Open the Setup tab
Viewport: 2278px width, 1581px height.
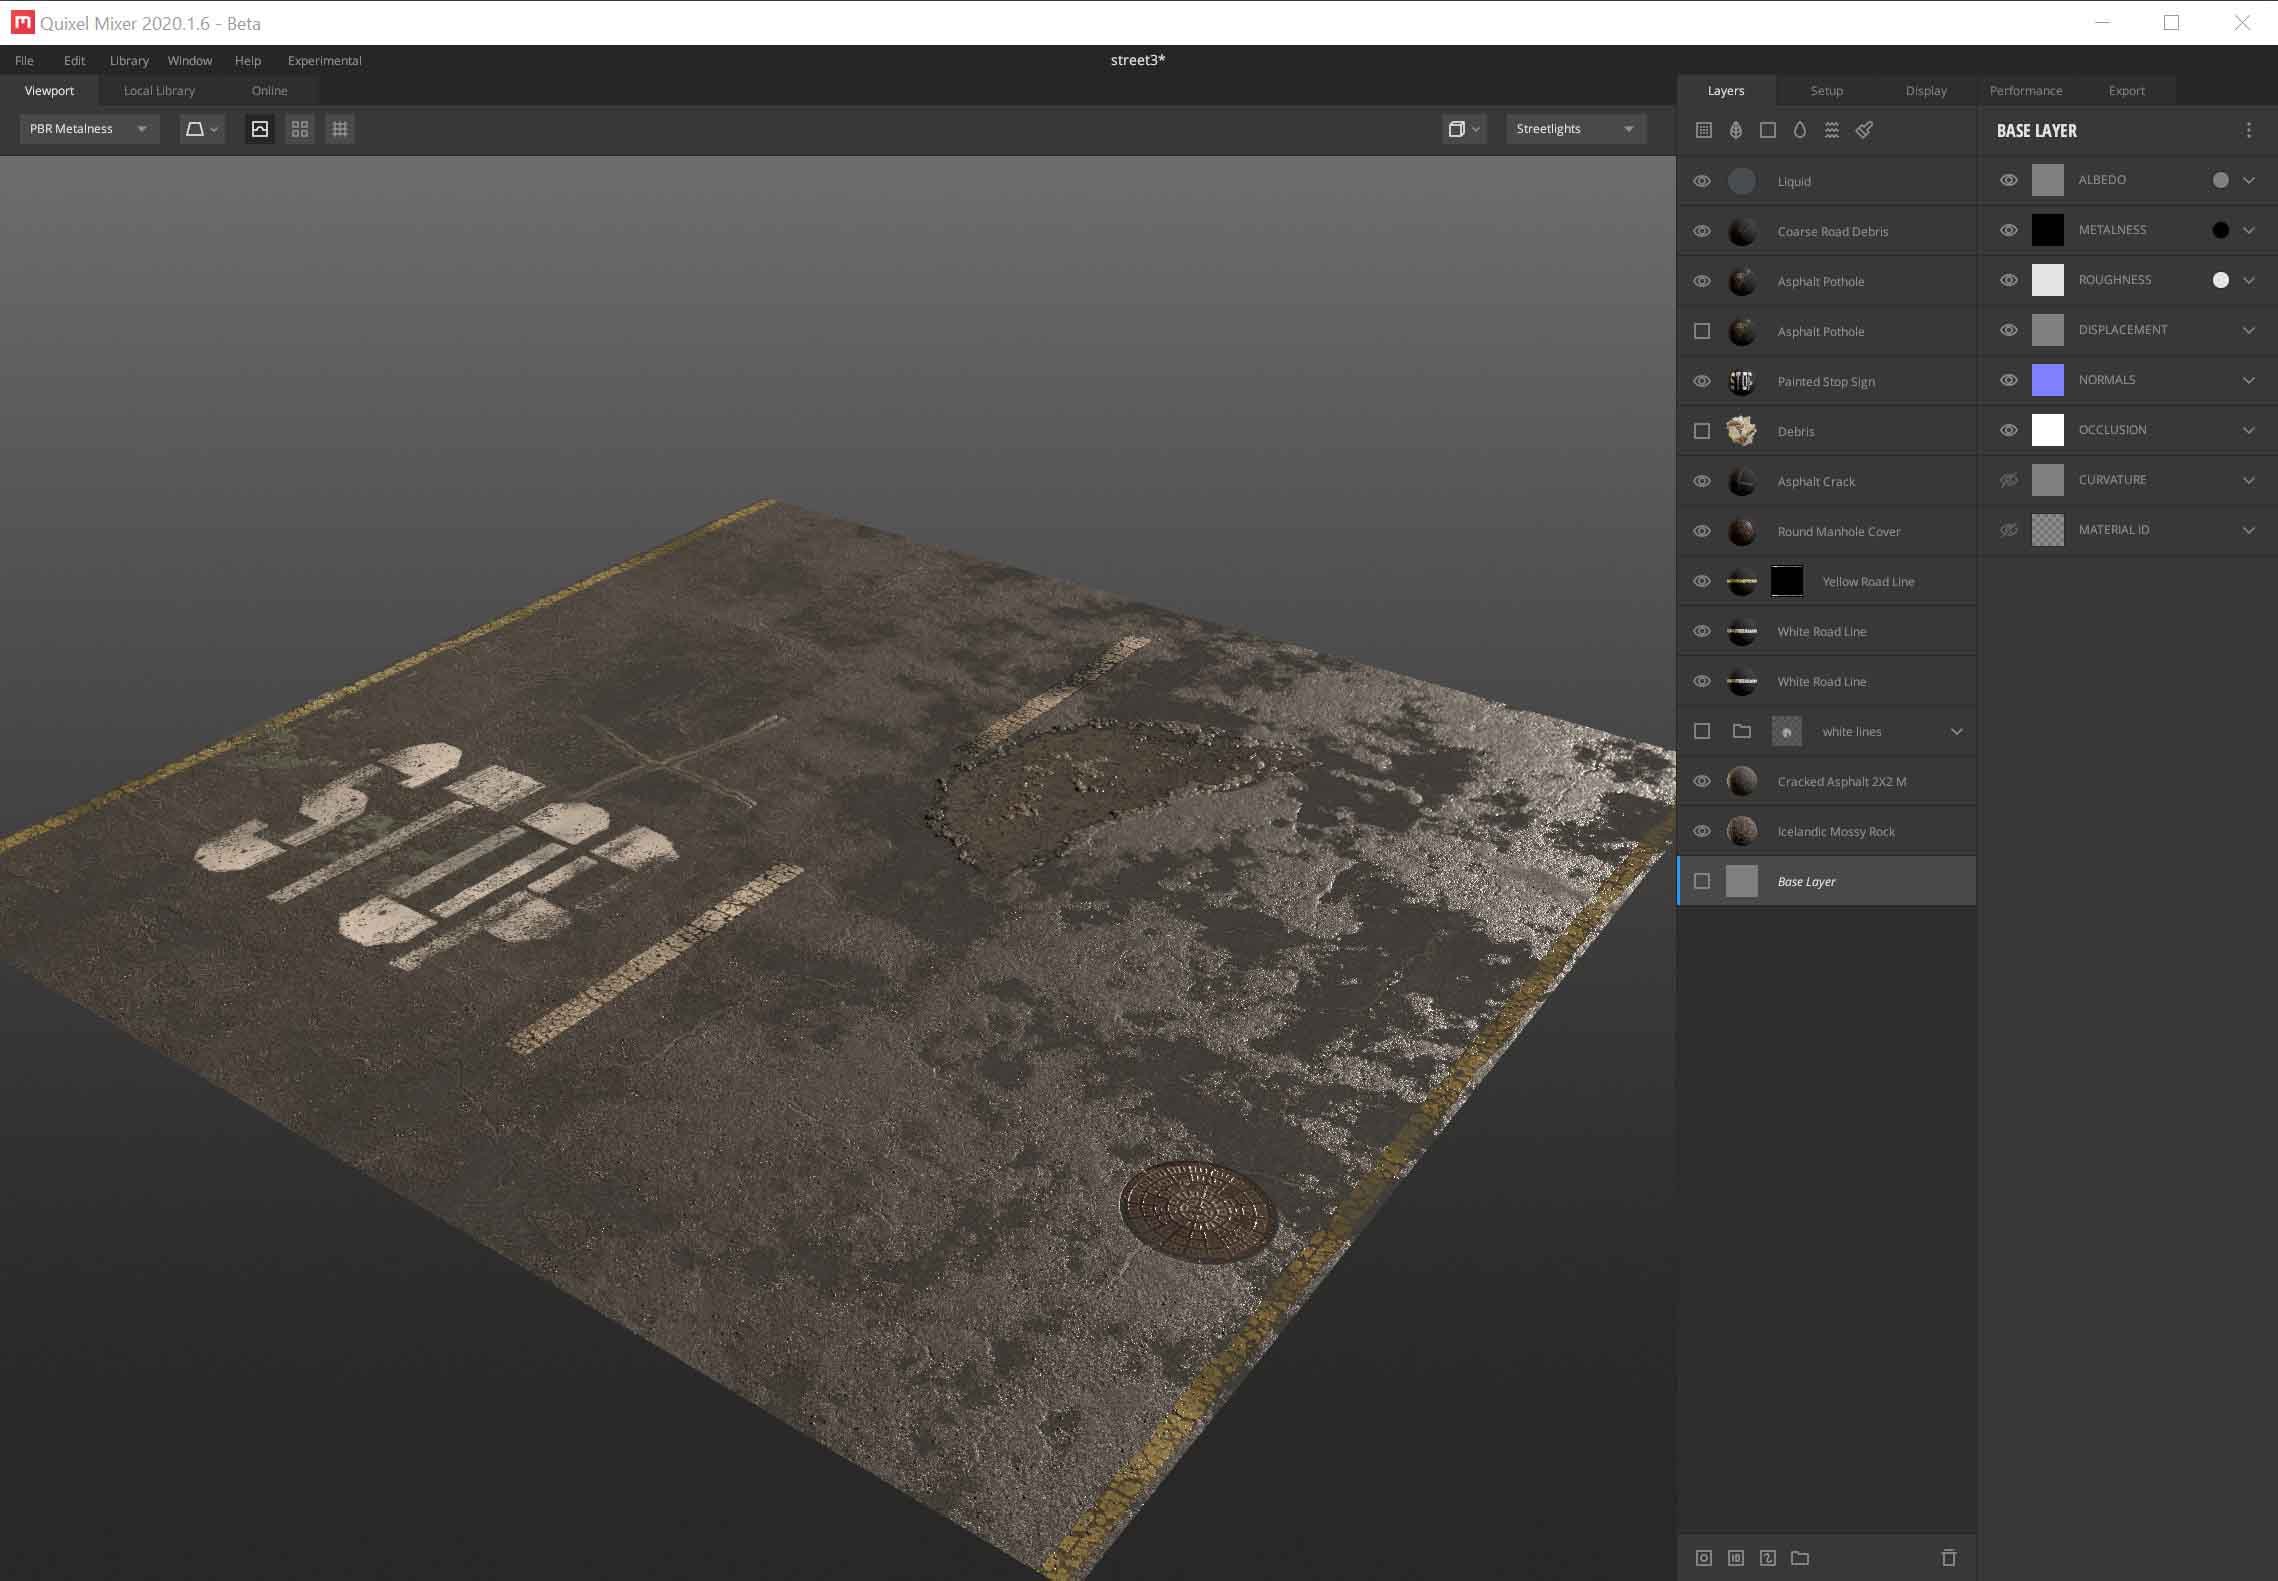click(x=1826, y=90)
